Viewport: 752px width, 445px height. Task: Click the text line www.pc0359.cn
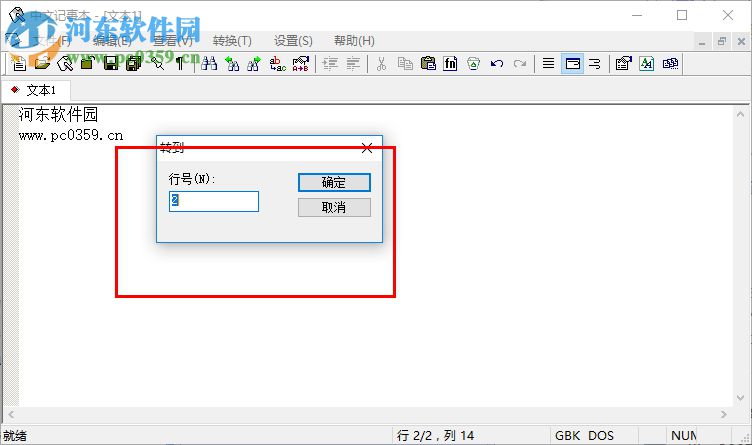coord(71,136)
